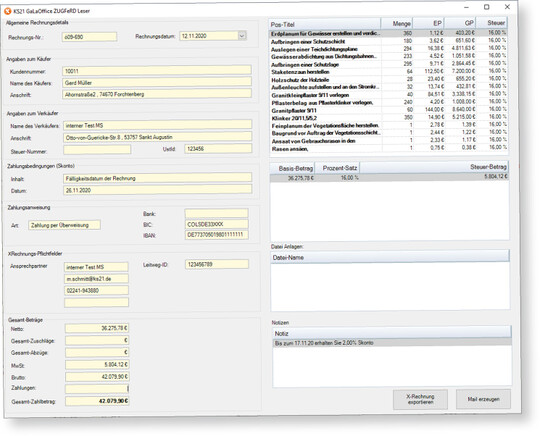Click the Brutto amount field
The height and width of the screenshot is (436, 540).
(97, 377)
